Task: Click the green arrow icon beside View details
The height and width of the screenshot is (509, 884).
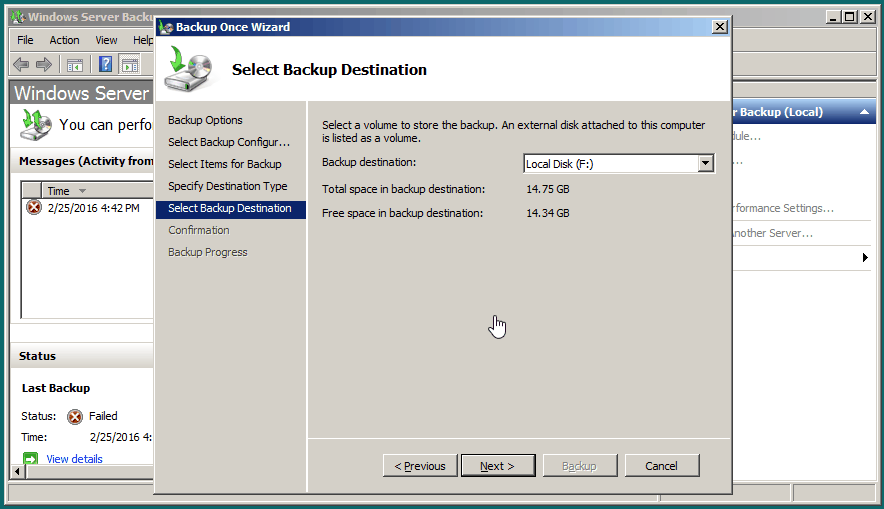Action: coord(30,458)
